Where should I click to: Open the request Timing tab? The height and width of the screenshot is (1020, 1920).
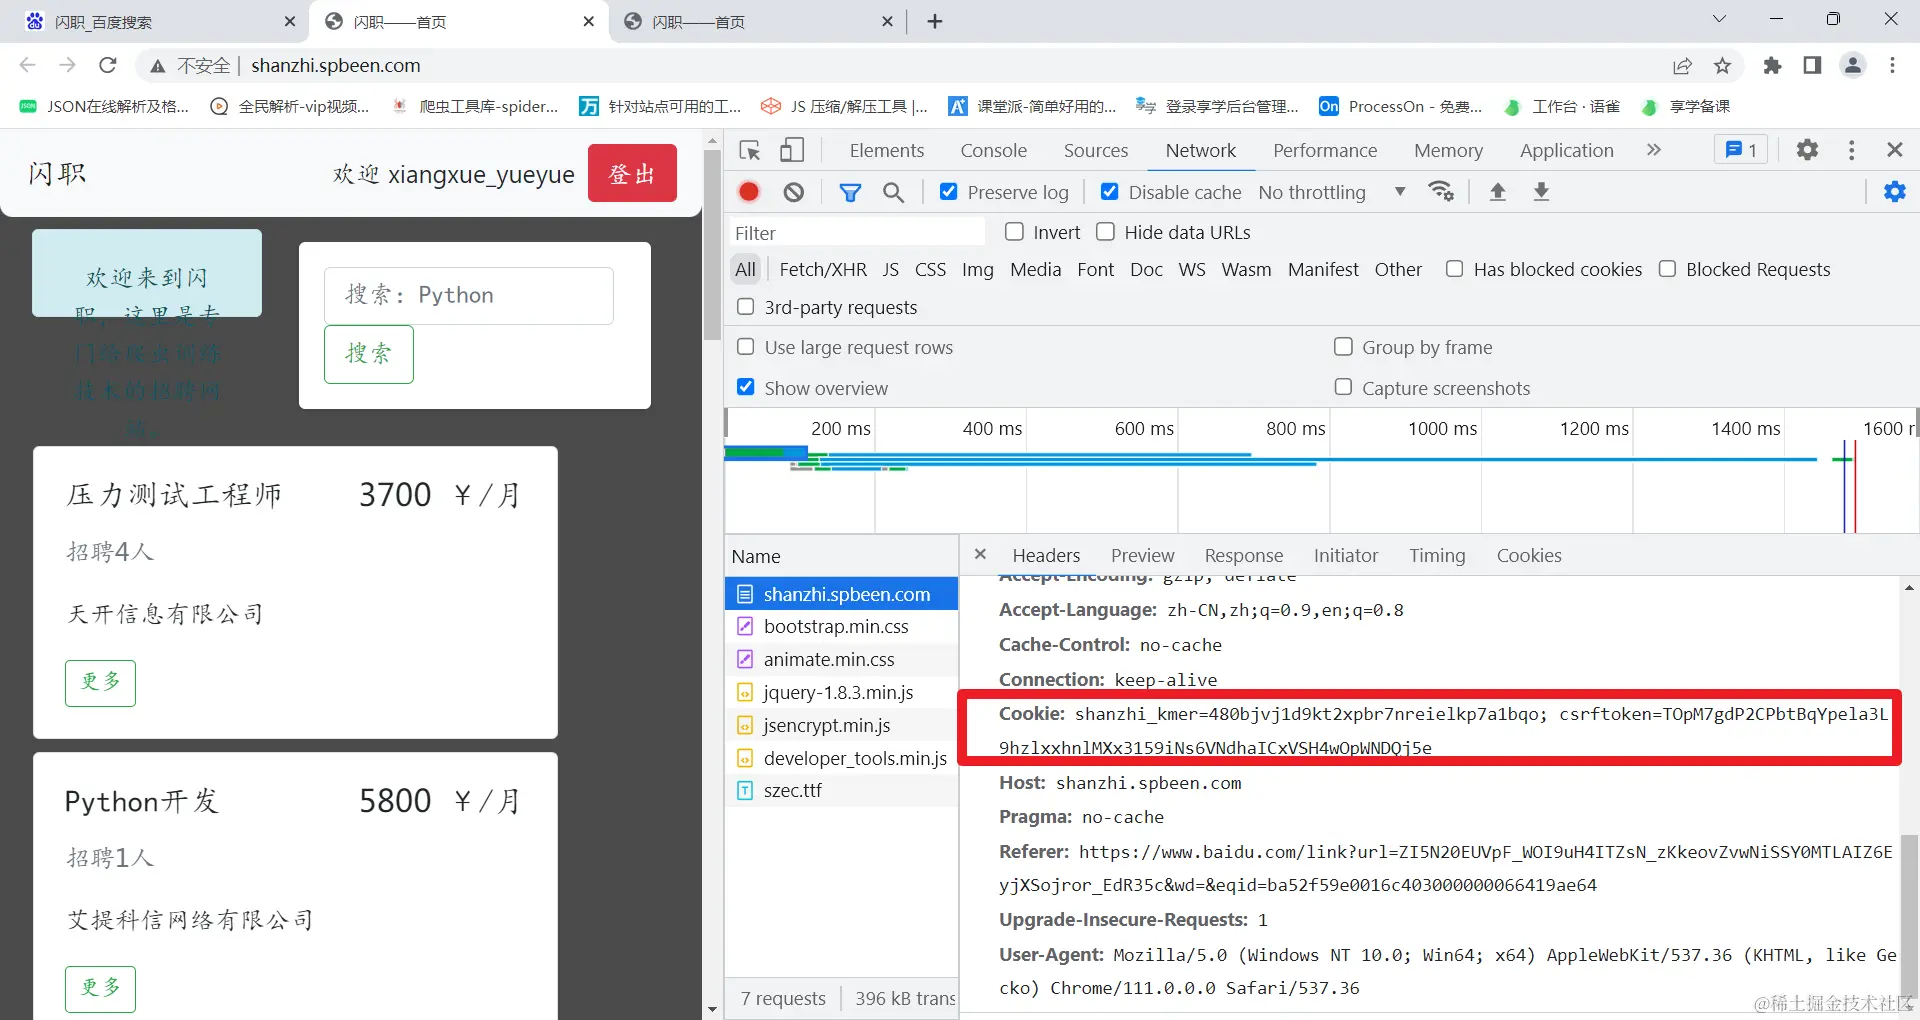[x=1437, y=555]
